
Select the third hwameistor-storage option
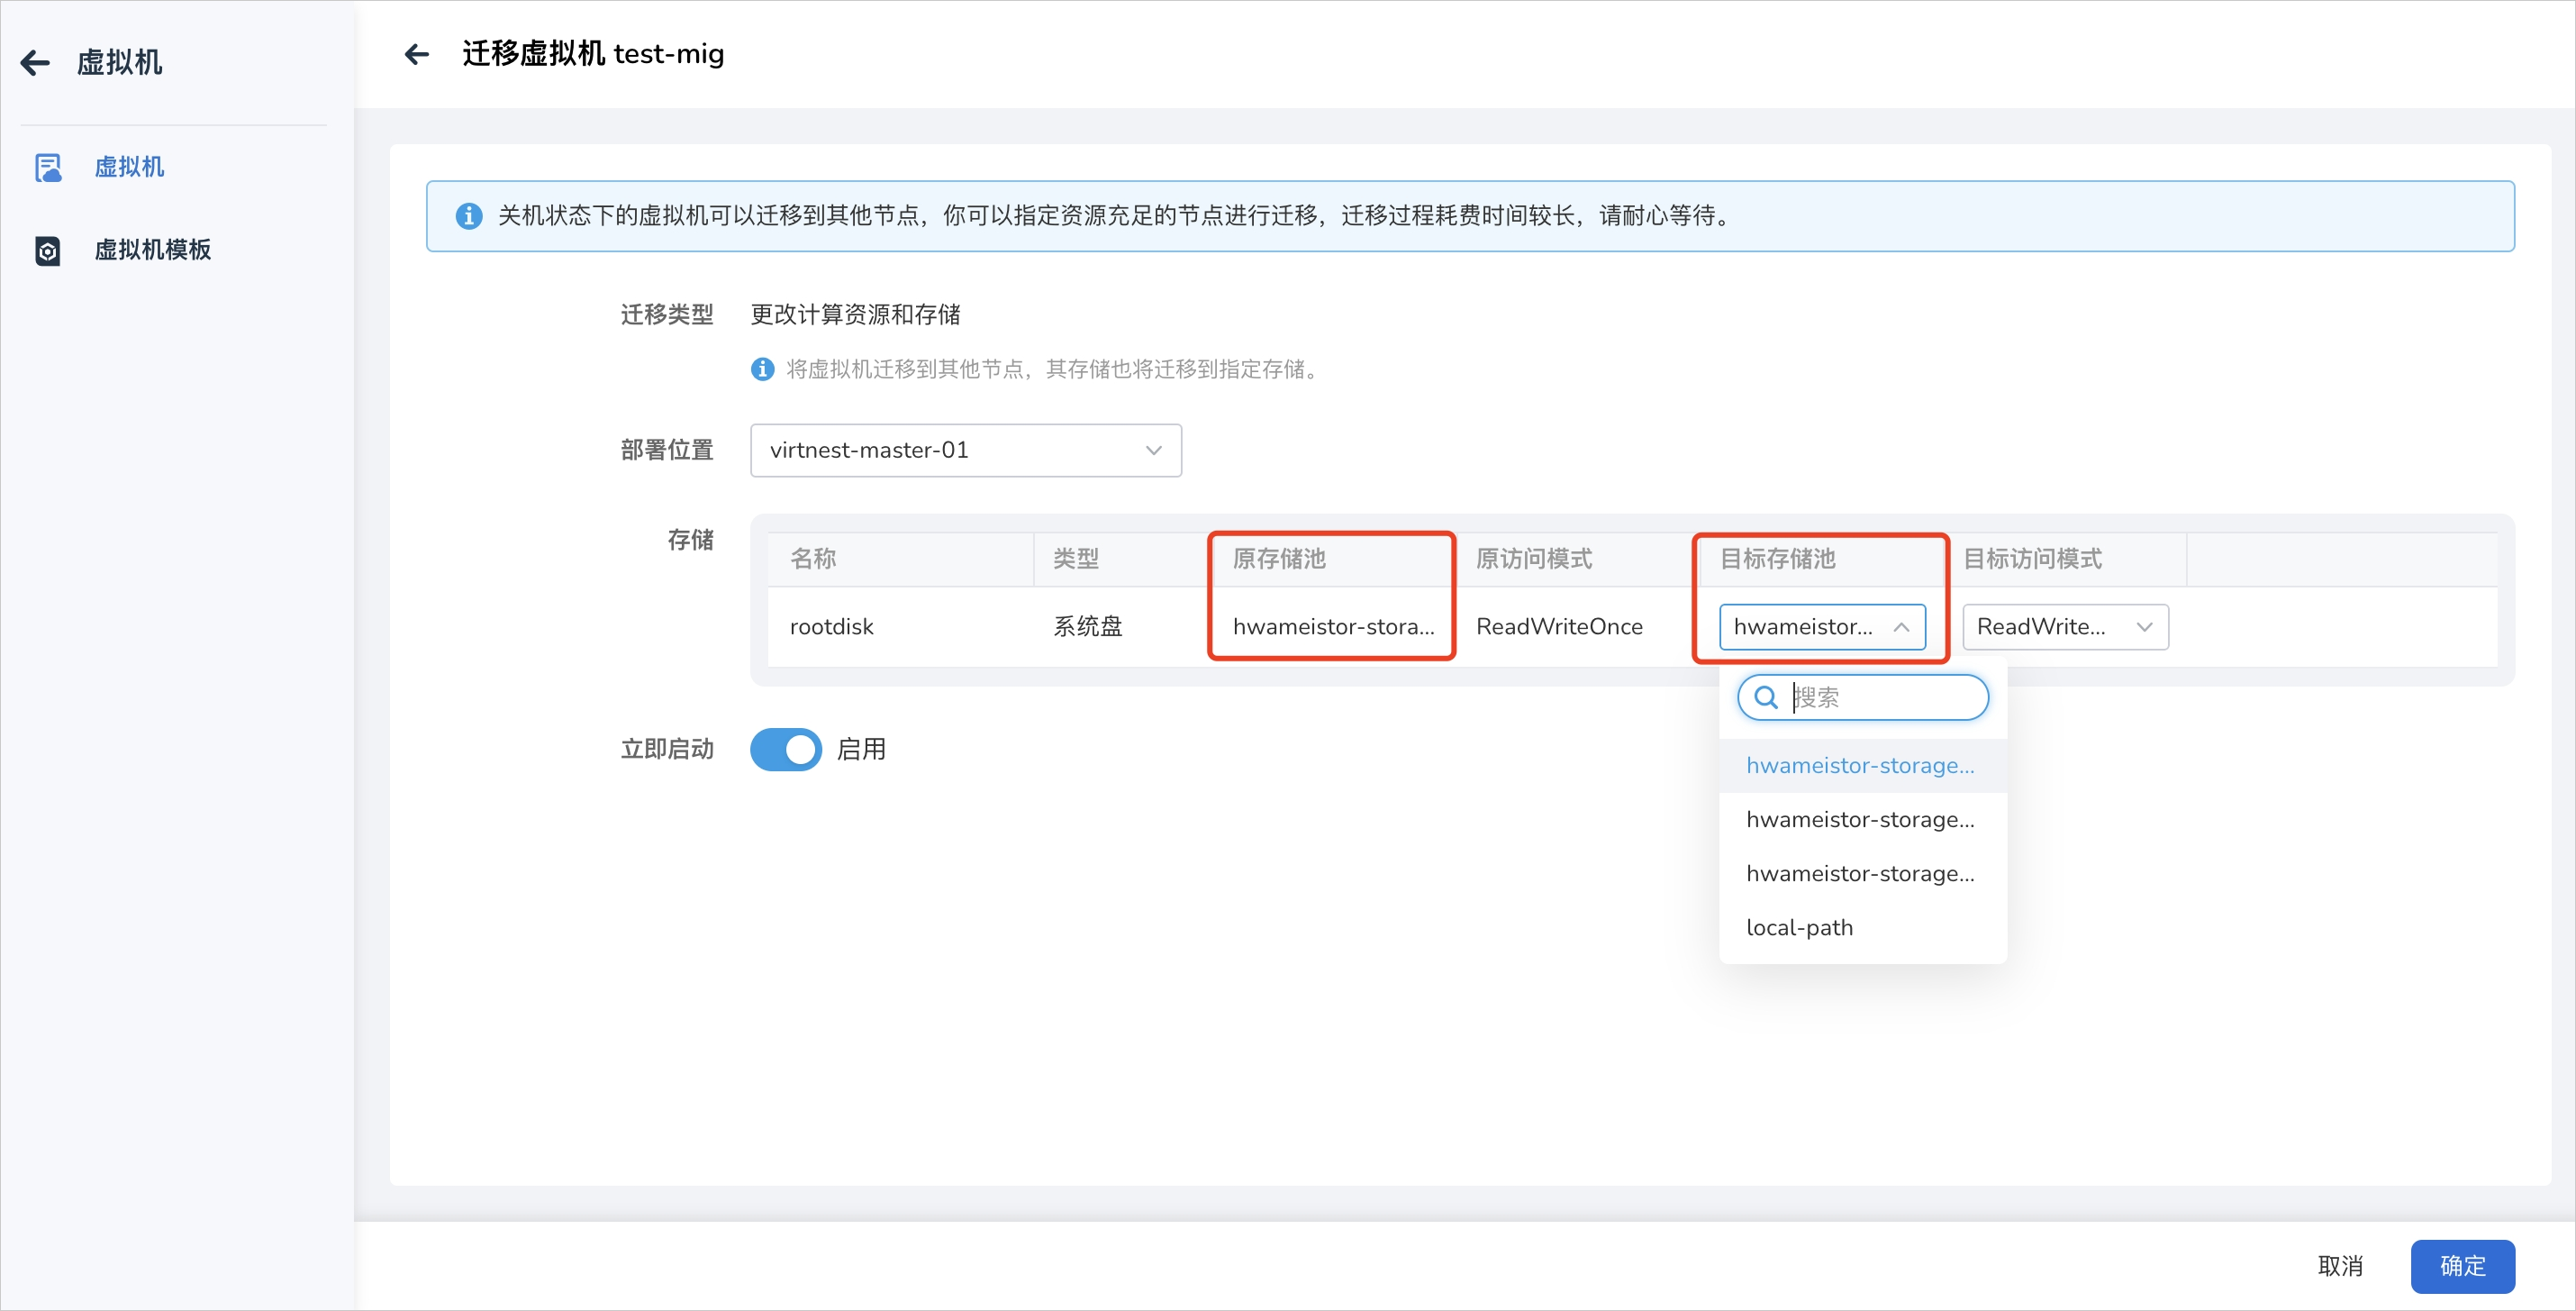pos(1862,873)
